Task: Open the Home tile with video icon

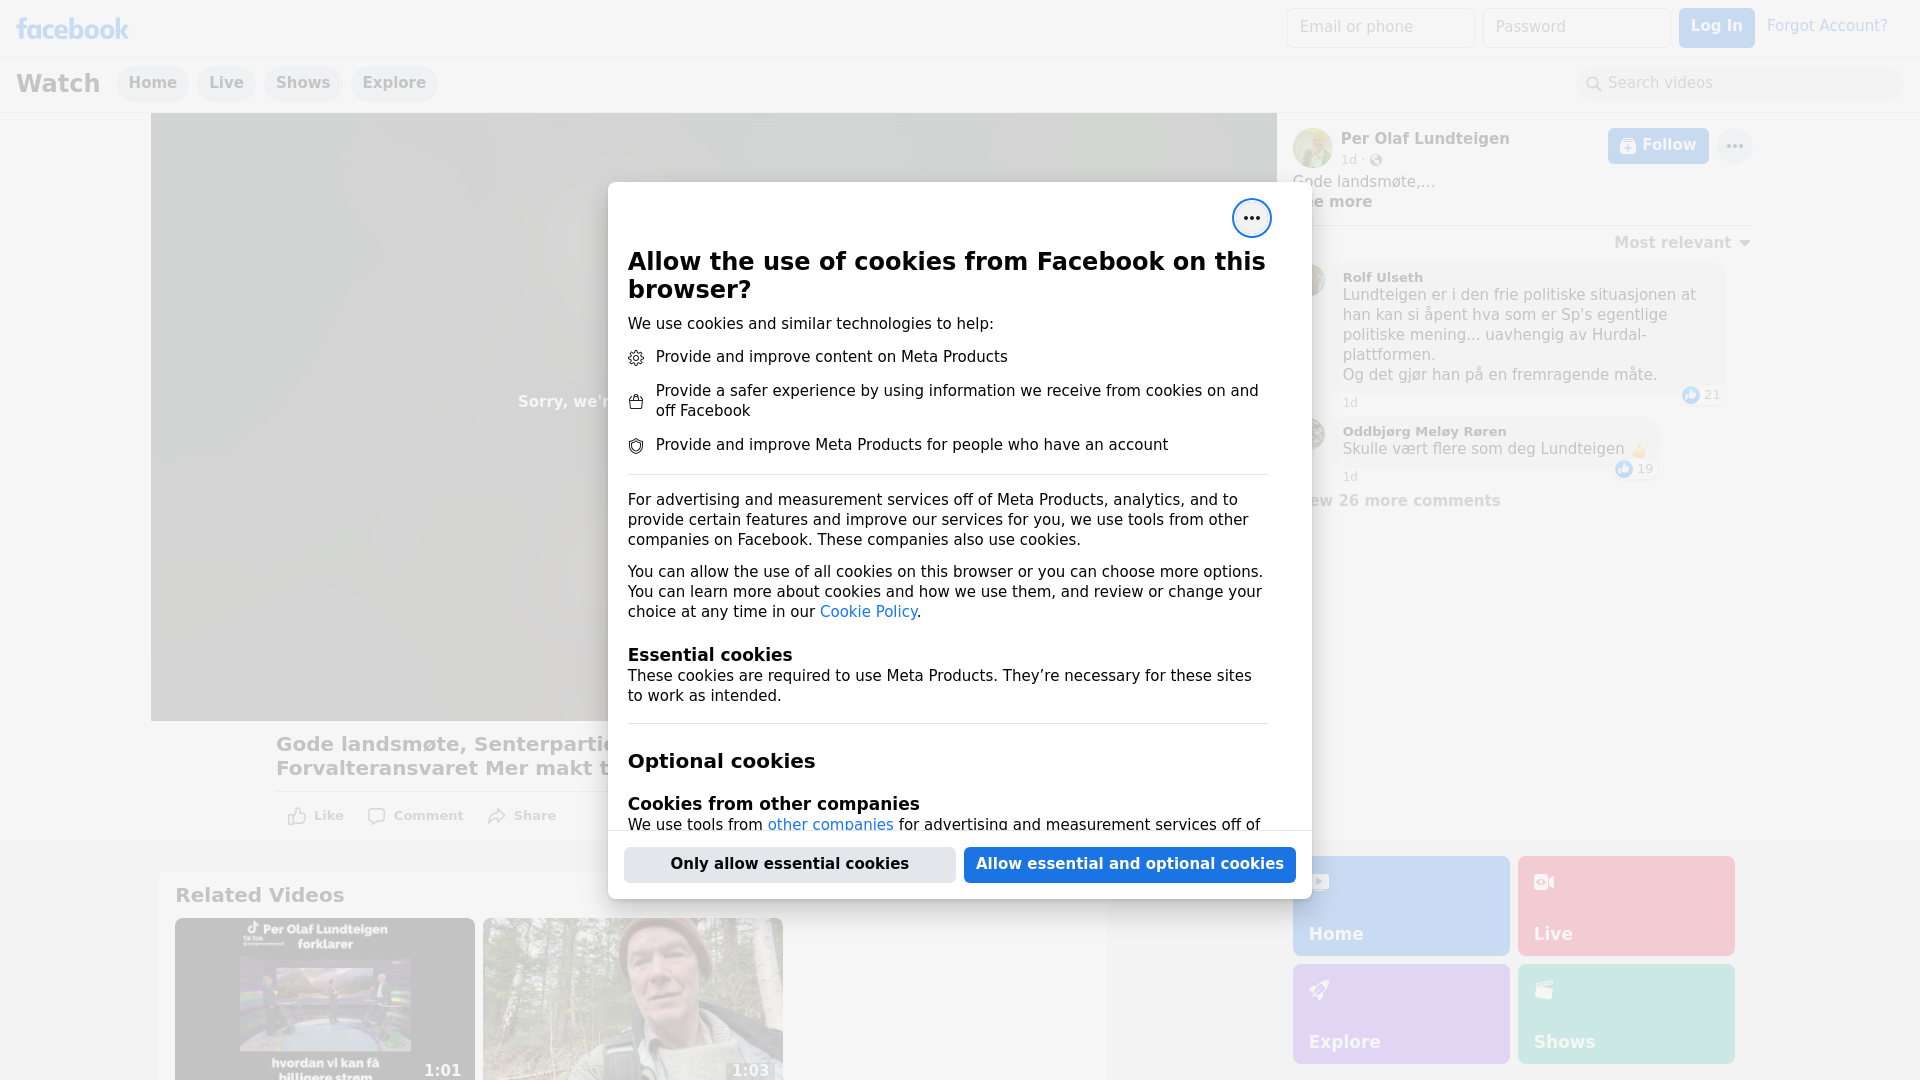Action: [x=1400, y=906]
